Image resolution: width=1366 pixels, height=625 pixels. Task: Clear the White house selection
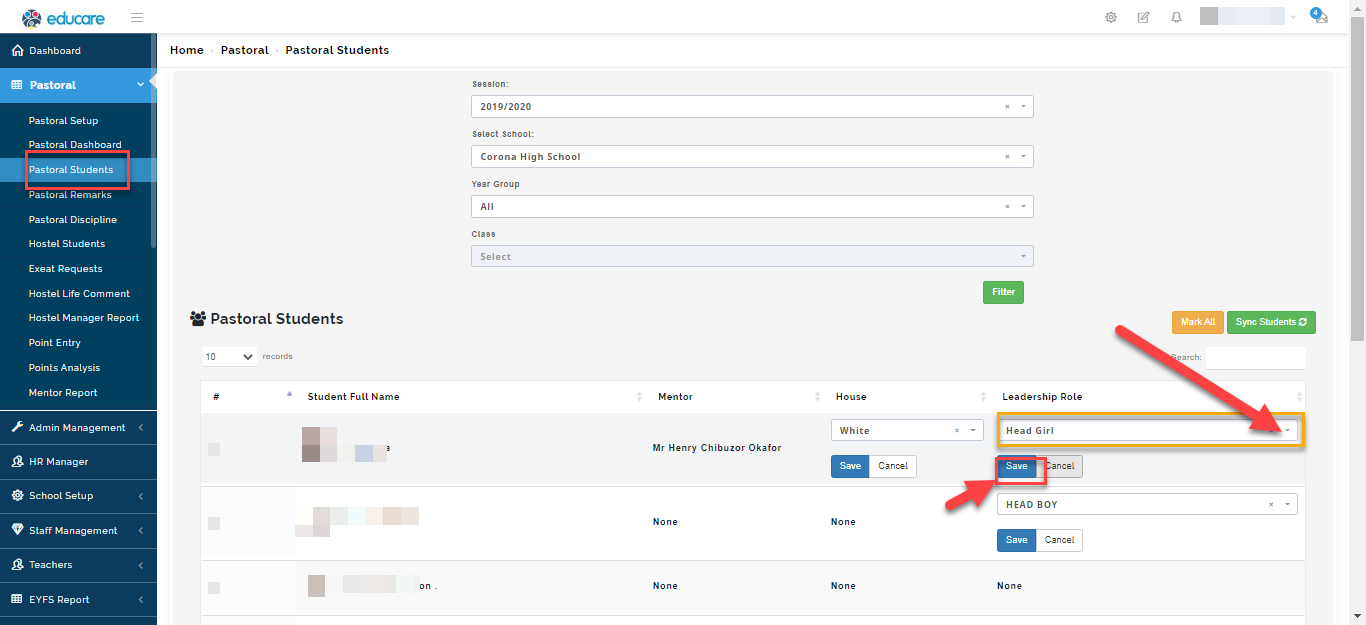[x=957, y=431]
